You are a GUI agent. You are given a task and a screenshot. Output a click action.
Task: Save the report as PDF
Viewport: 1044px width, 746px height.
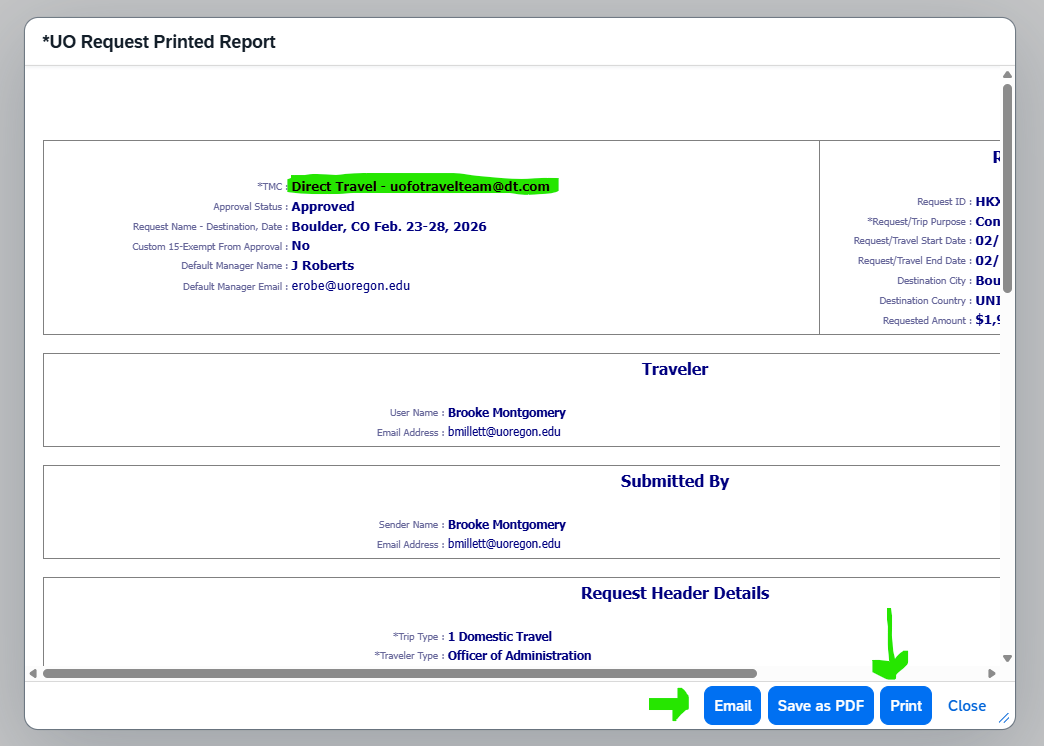(820, 705)
